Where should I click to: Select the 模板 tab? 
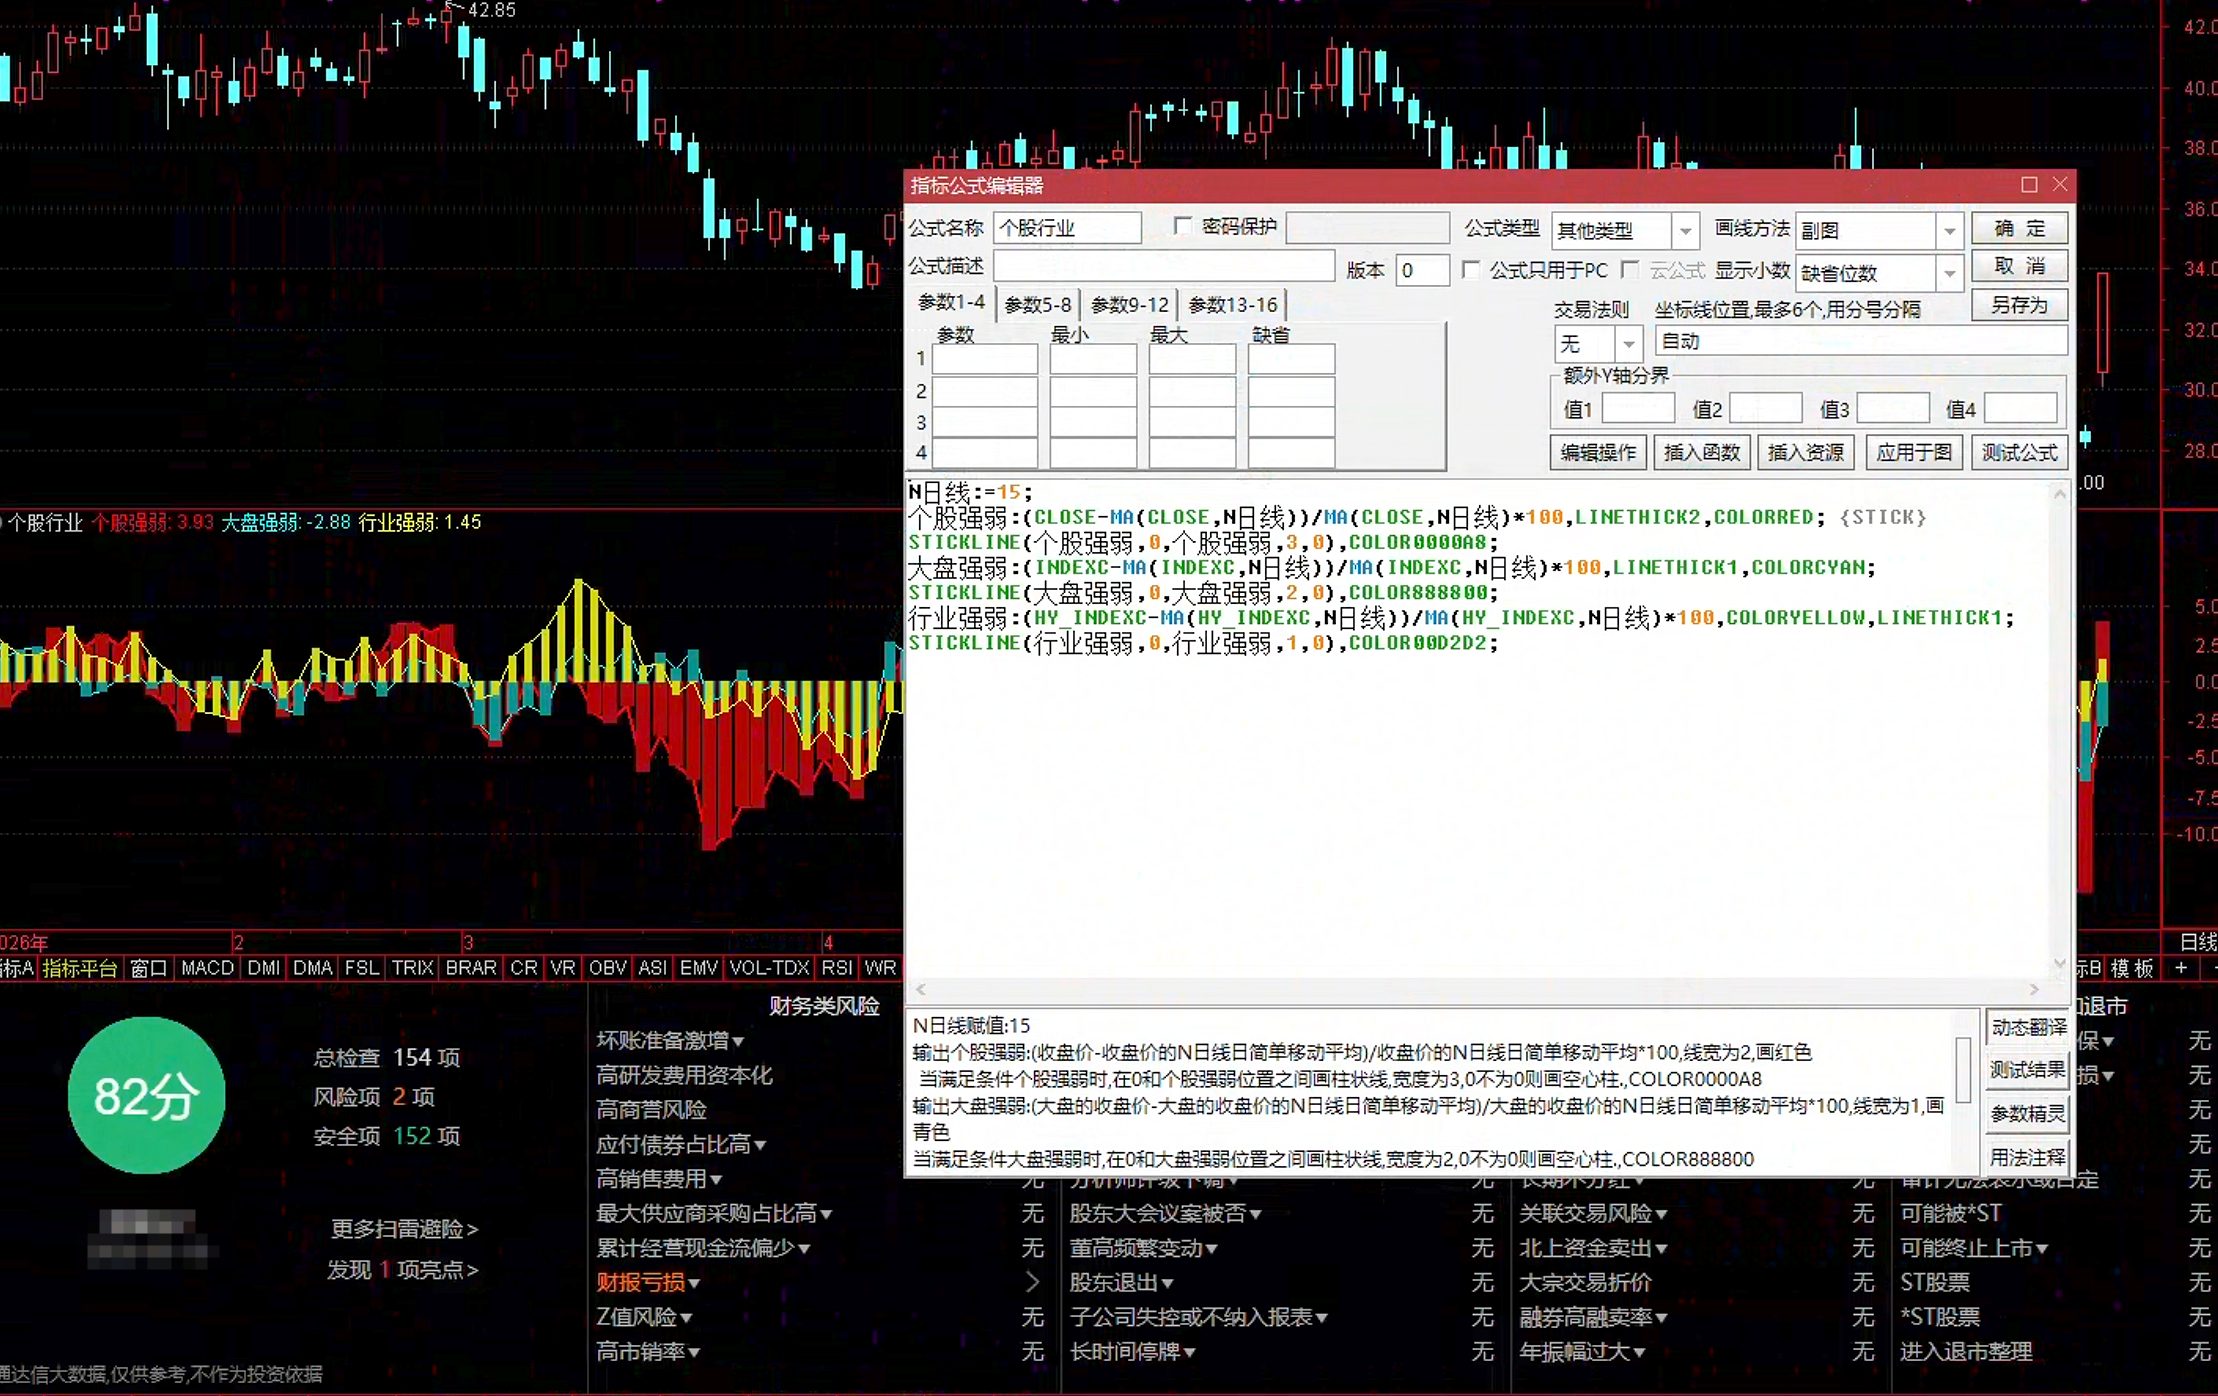(x=2131, y=968)
